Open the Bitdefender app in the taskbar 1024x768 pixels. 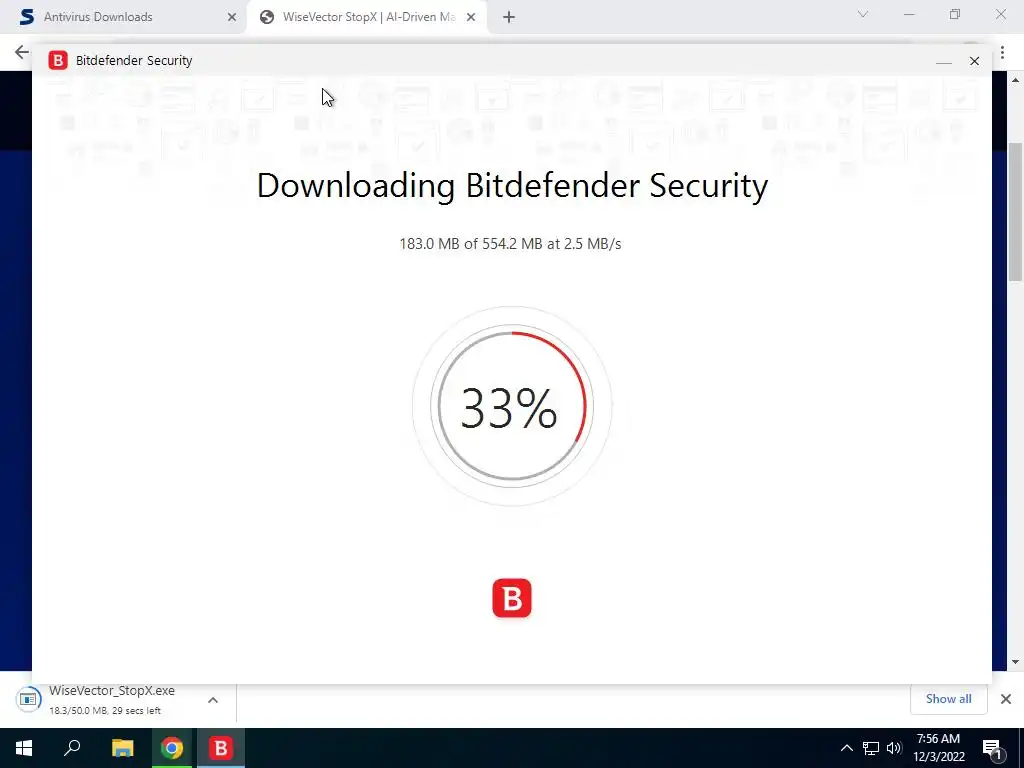221,748
